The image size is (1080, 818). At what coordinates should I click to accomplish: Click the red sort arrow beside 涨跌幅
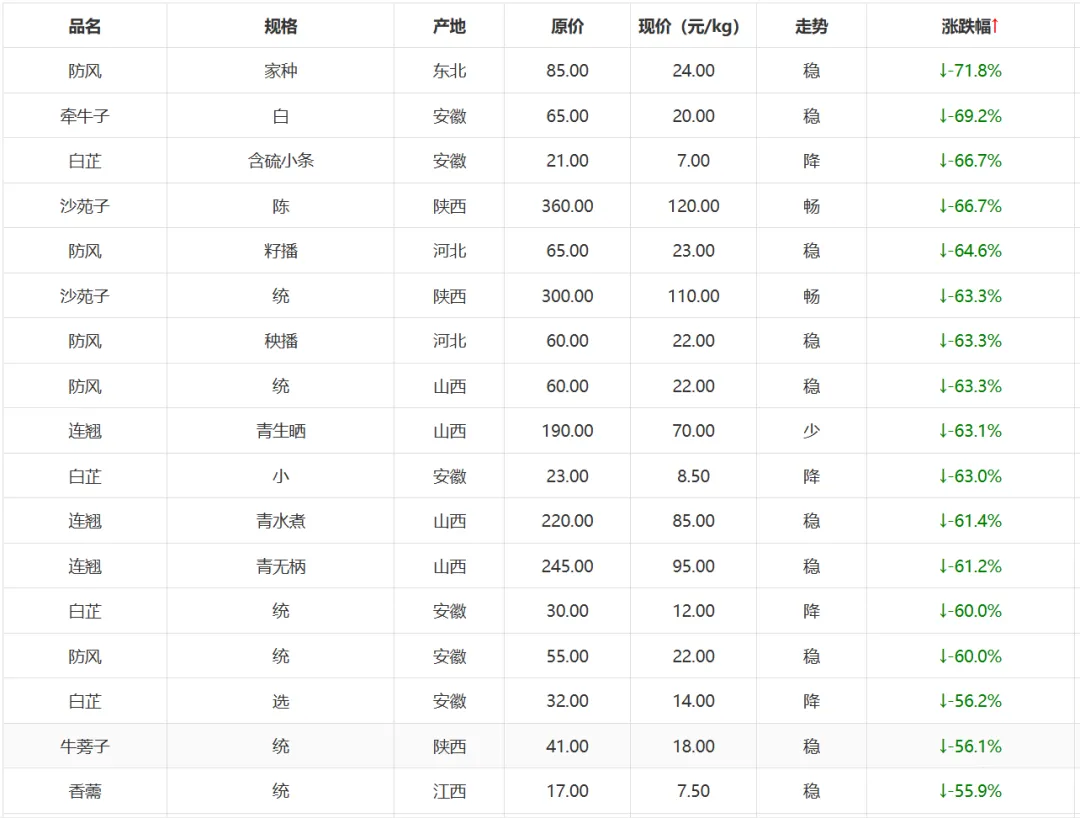[995, 26]
